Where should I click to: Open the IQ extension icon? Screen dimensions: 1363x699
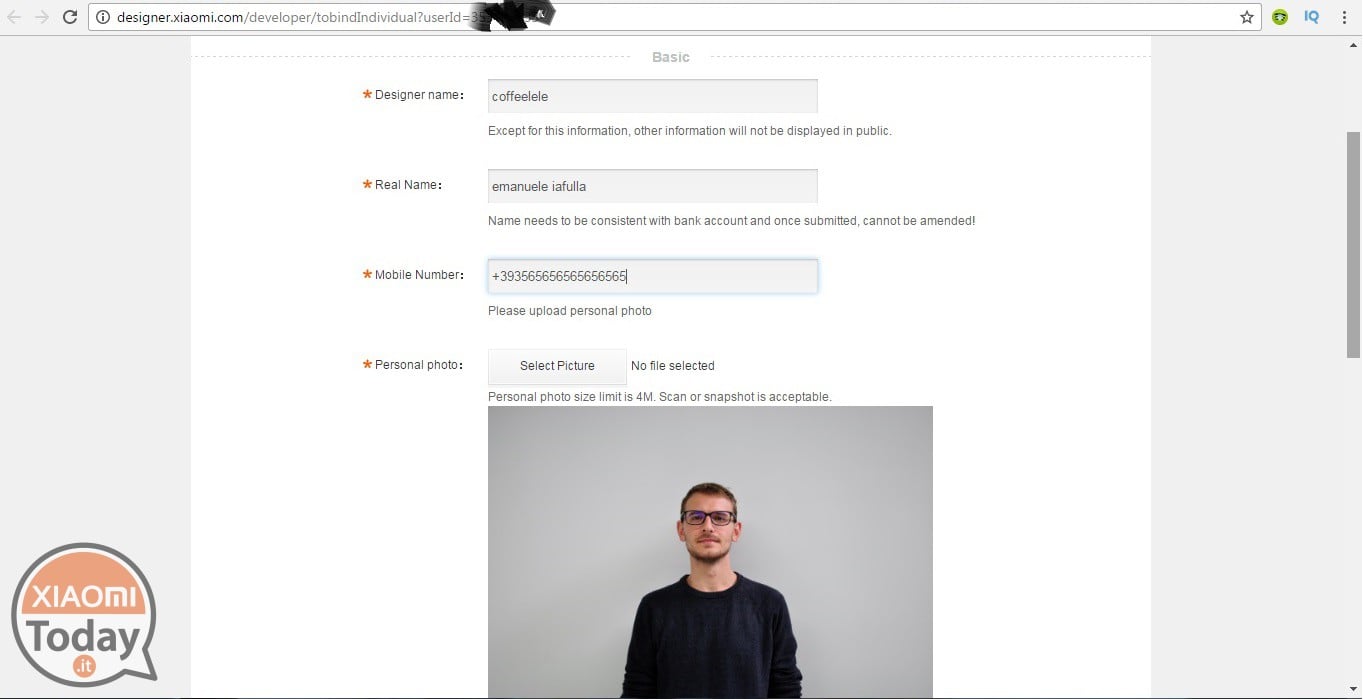1311,17
